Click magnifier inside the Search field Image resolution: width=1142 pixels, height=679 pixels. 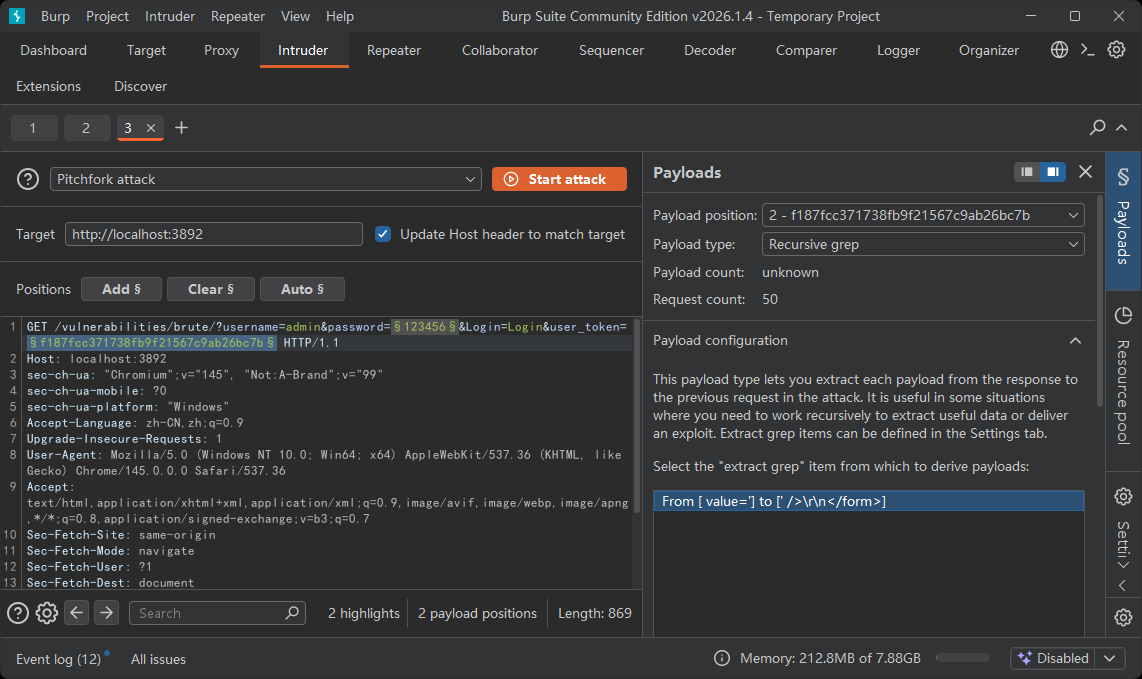[292, 613]
